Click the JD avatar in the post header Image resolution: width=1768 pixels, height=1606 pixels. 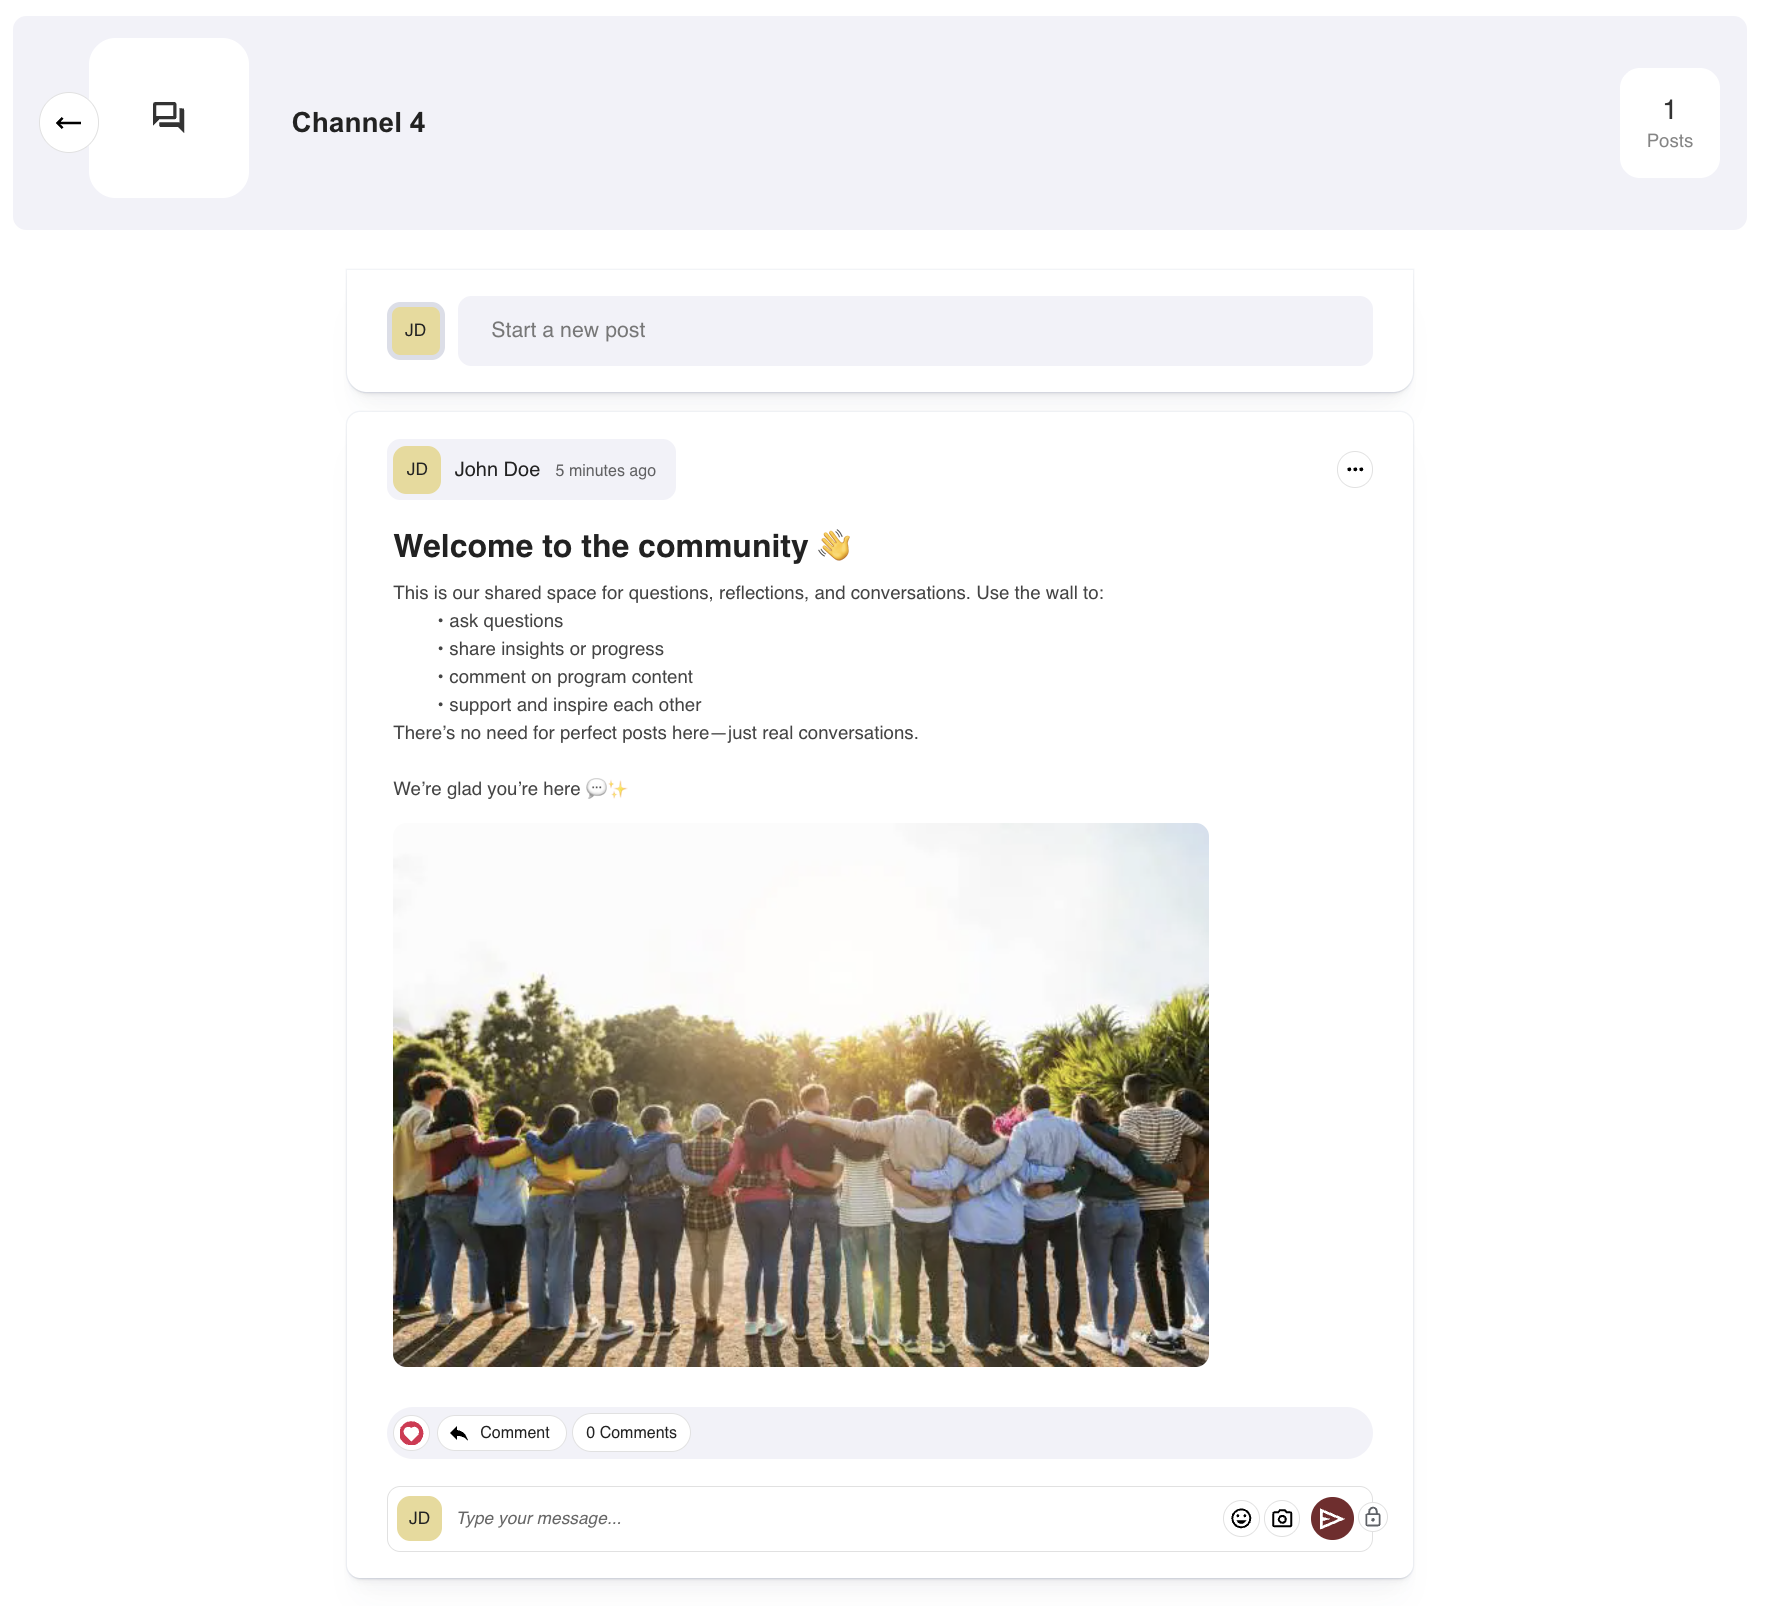[417, 469]
